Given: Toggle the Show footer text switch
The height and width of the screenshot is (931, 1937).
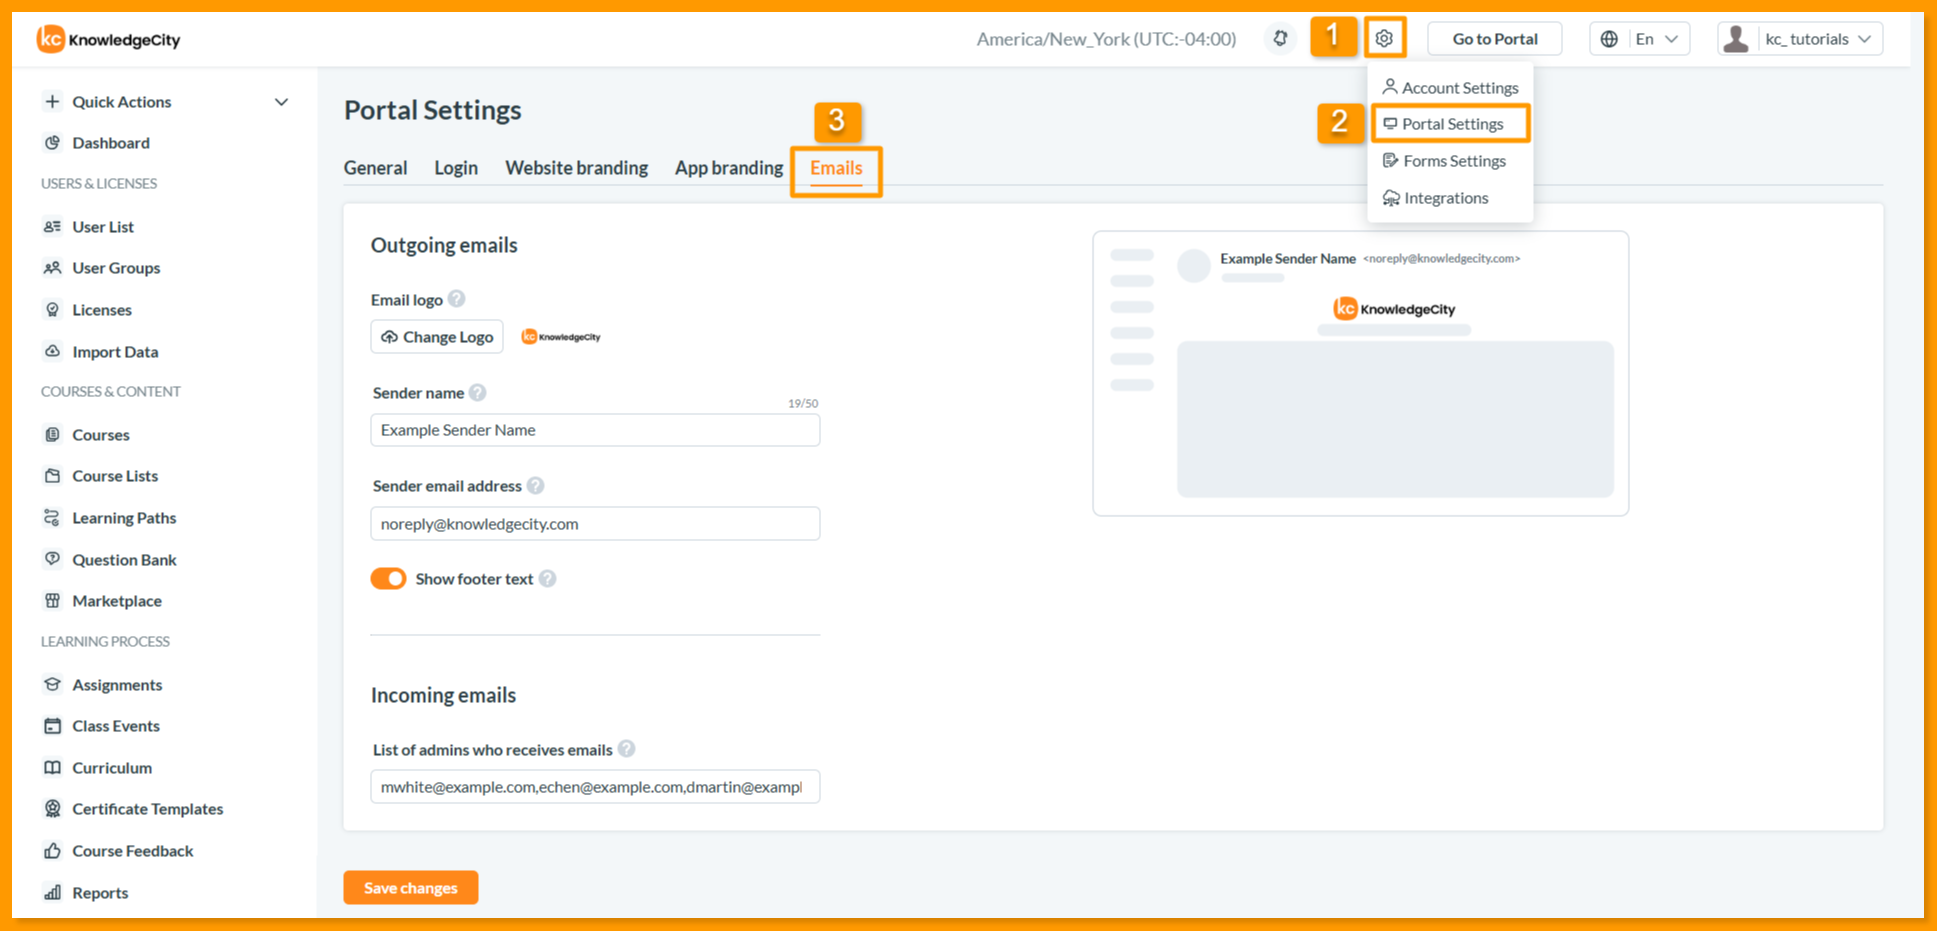Looking at the screenshot, I should coord(389,579).
